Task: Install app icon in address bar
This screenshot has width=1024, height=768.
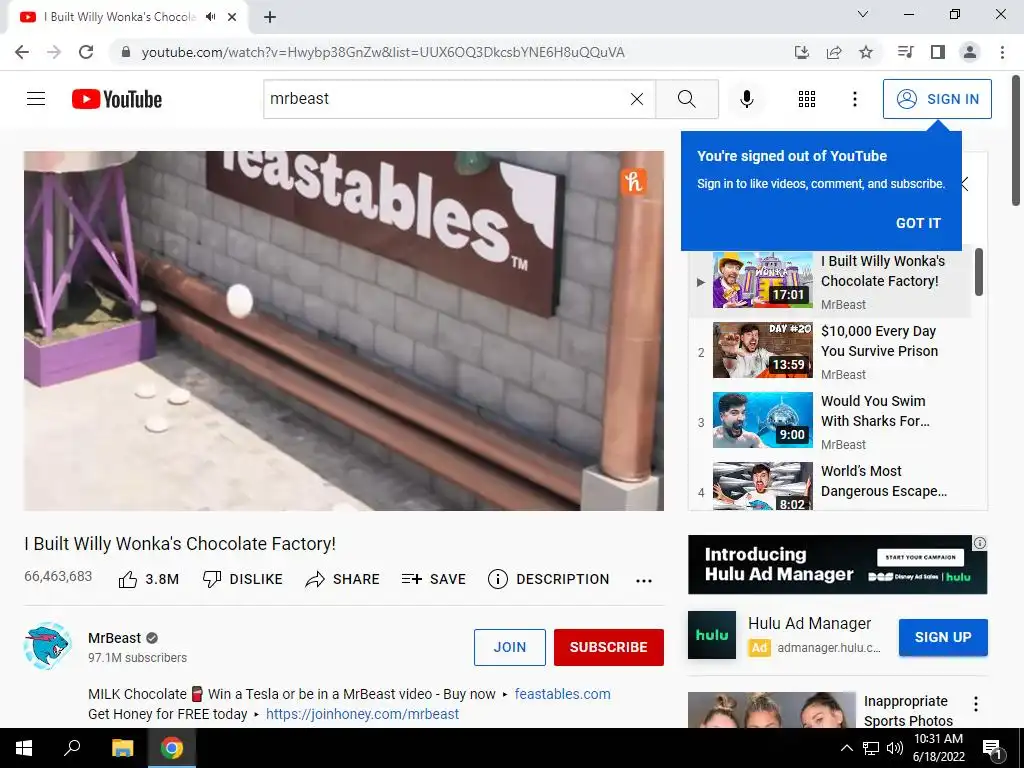Action: point(801,52)
